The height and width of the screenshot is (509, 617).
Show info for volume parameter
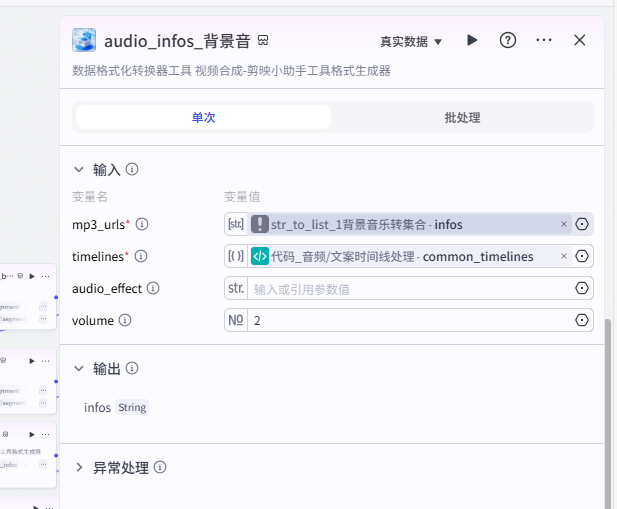(x=125, y=320)
